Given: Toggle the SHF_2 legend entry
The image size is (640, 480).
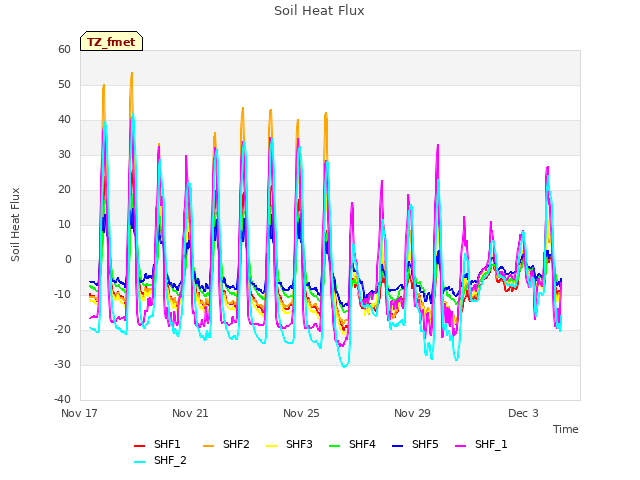Looking at the screenshot, I should point(160,461).
